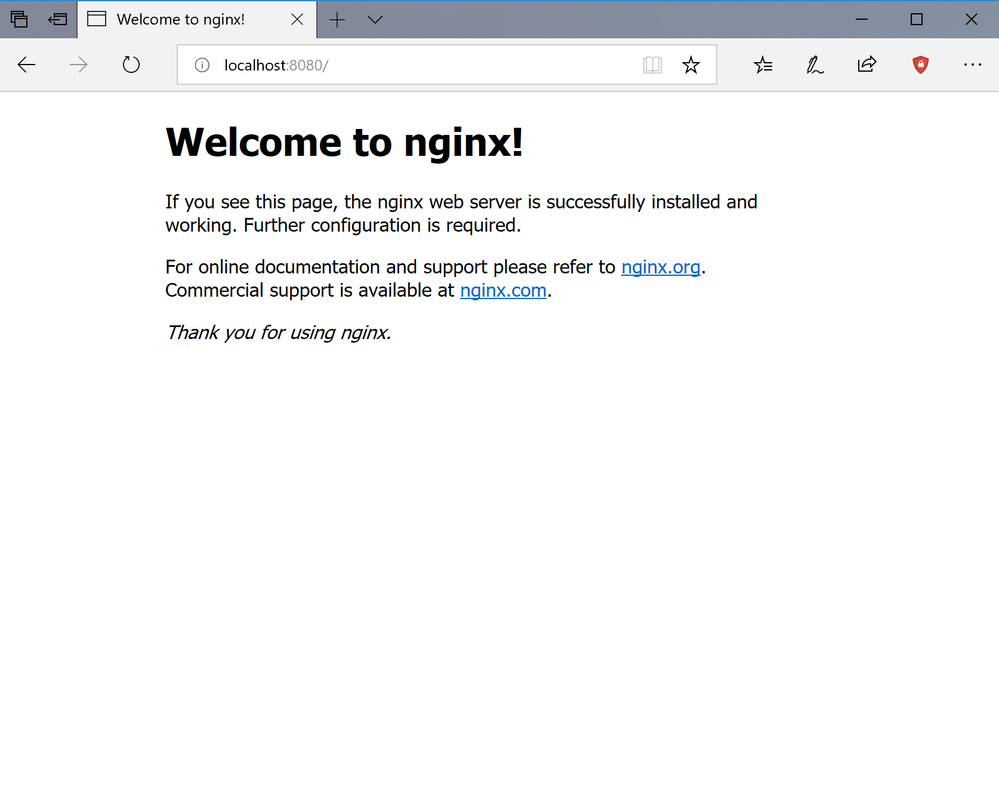Screen dimensions: 999x807
Task: Open the Favorites hub
Action: pos(763,64)
